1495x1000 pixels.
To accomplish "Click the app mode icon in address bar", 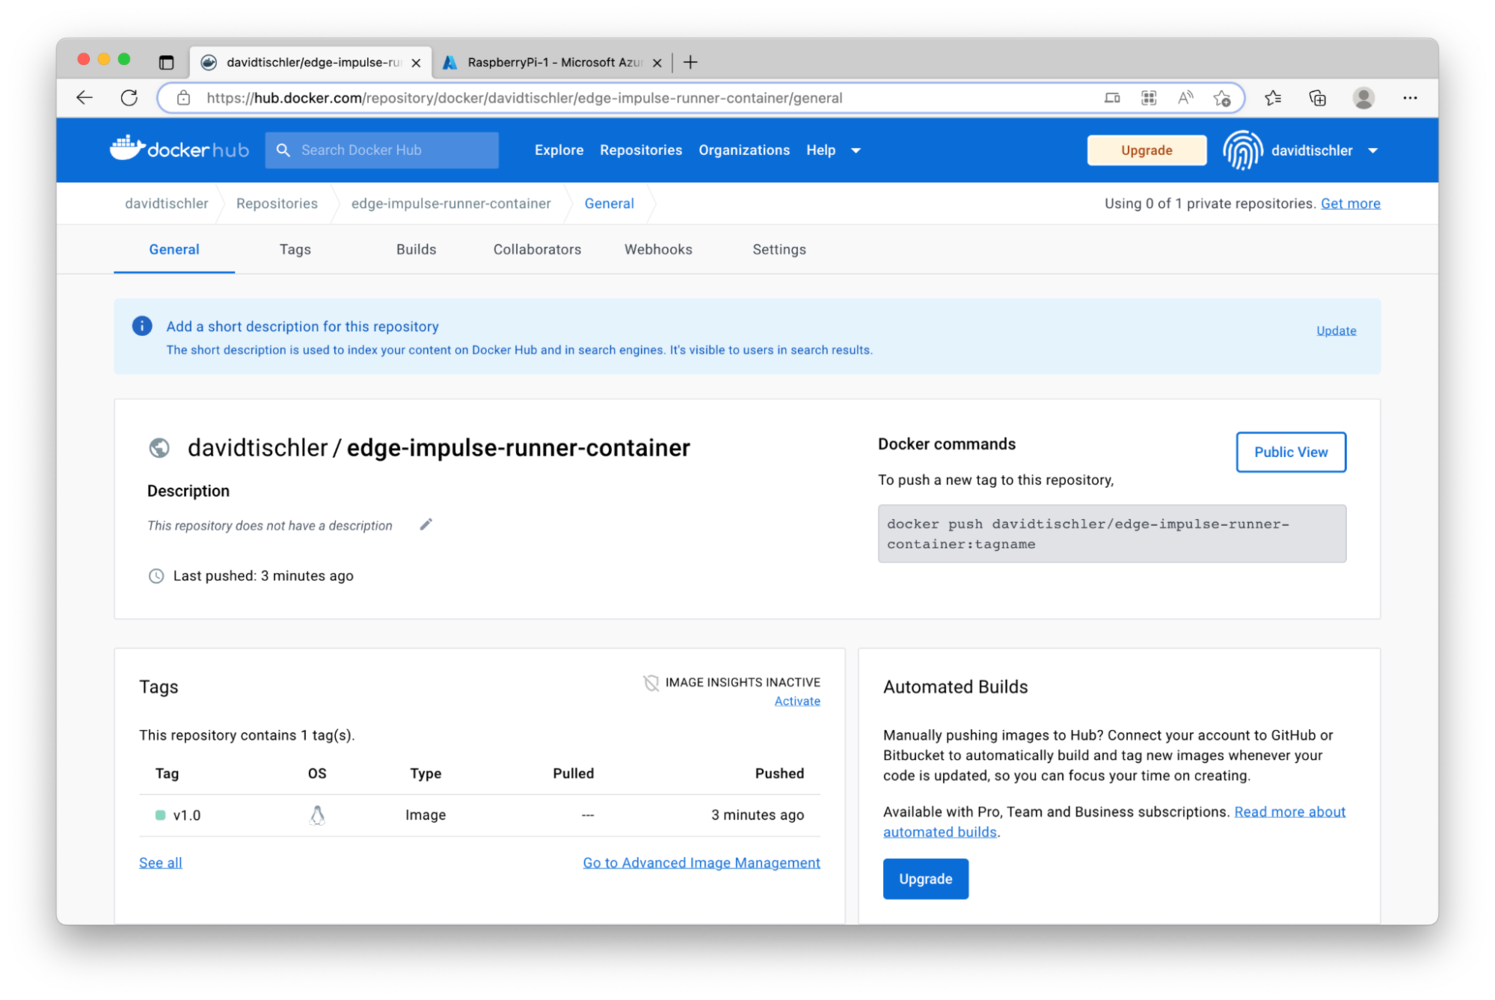I will 1112,98.
